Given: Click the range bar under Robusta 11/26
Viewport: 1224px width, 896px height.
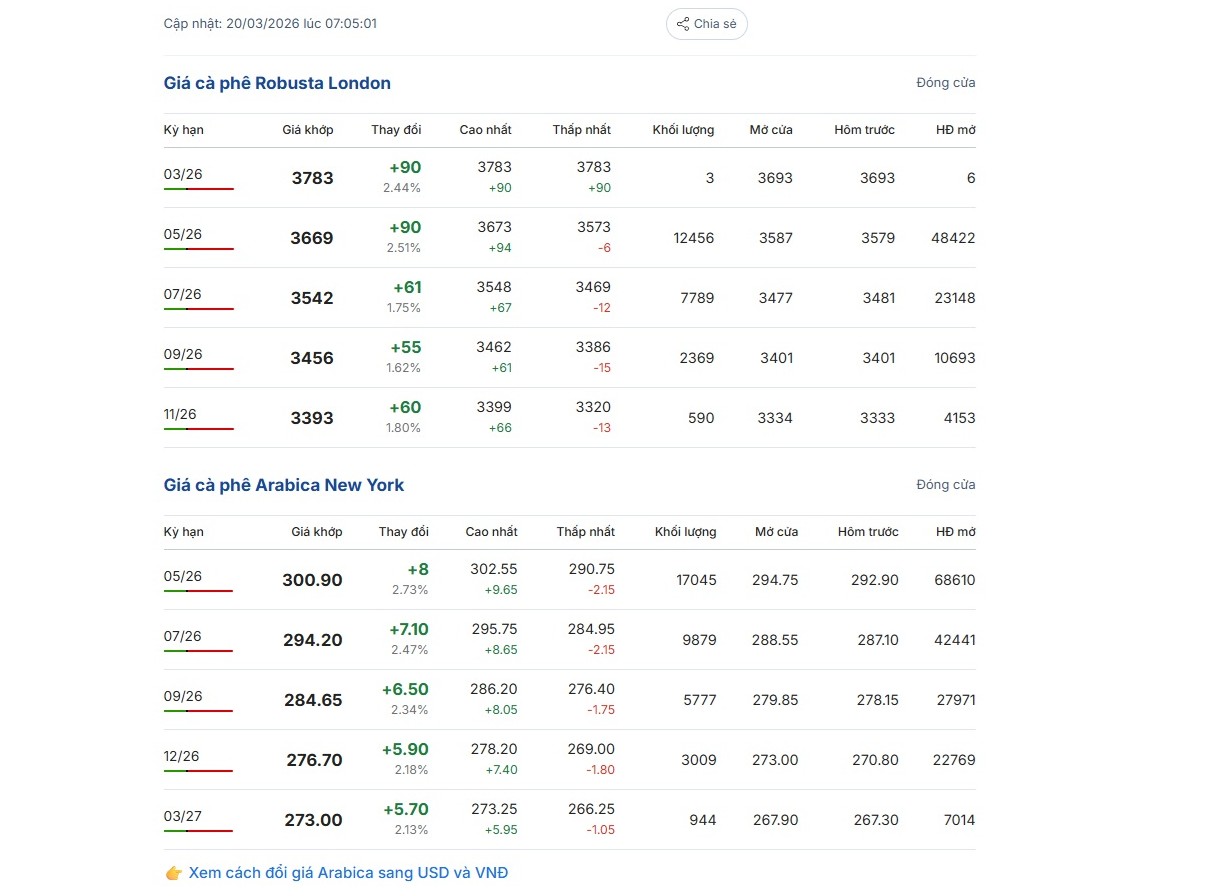Looking at the screenshot, I should tap(198, 429).
